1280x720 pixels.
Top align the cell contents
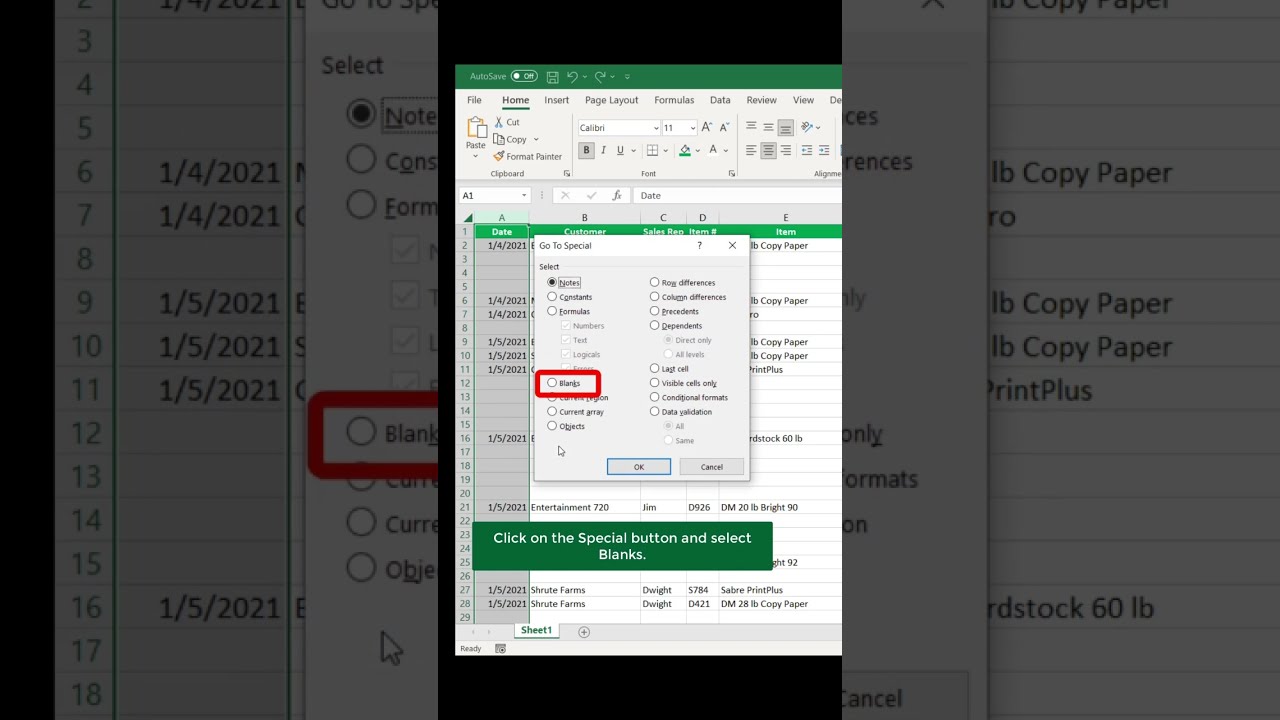(x=751, y=127)
